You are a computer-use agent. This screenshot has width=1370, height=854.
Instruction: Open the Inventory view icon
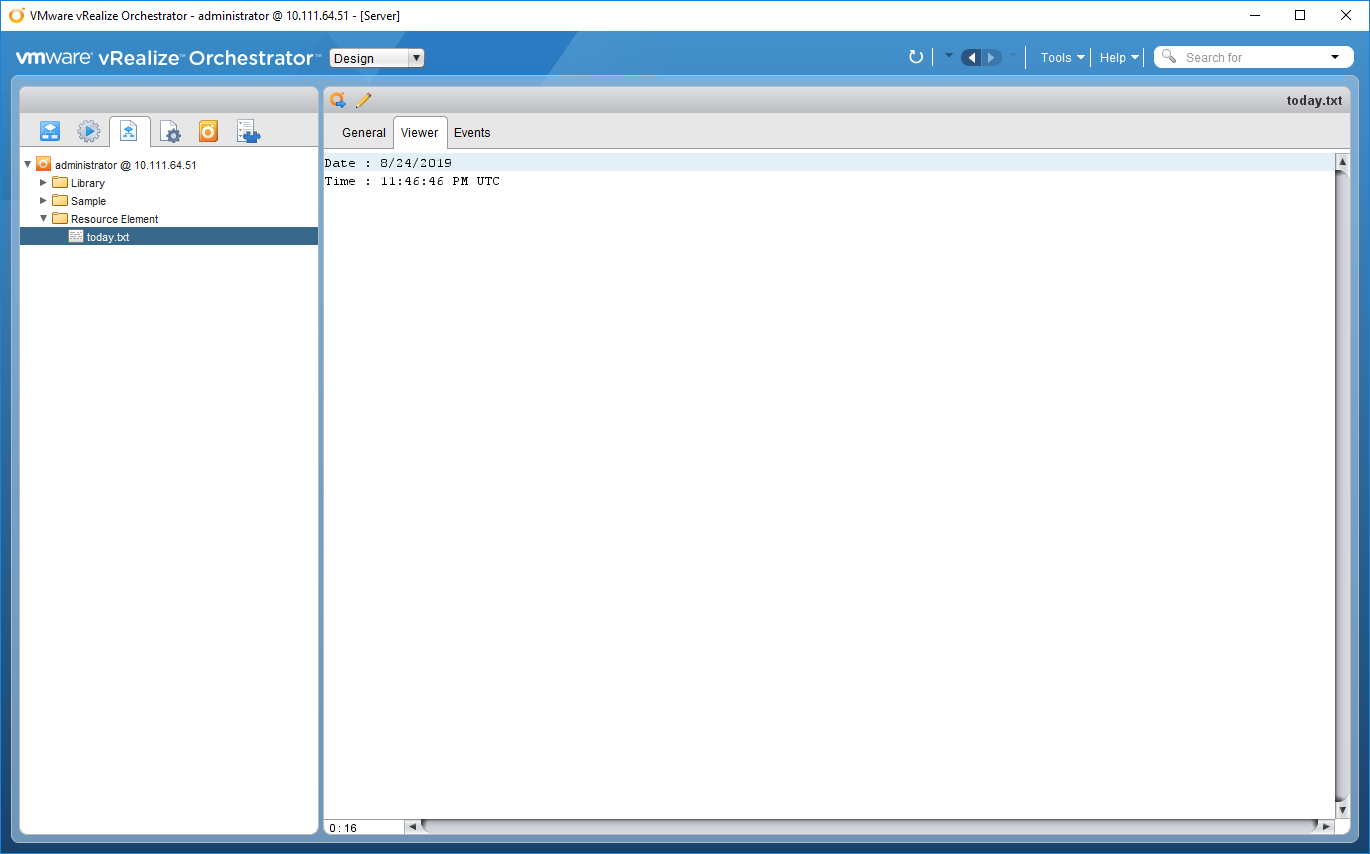pos(247,131)
